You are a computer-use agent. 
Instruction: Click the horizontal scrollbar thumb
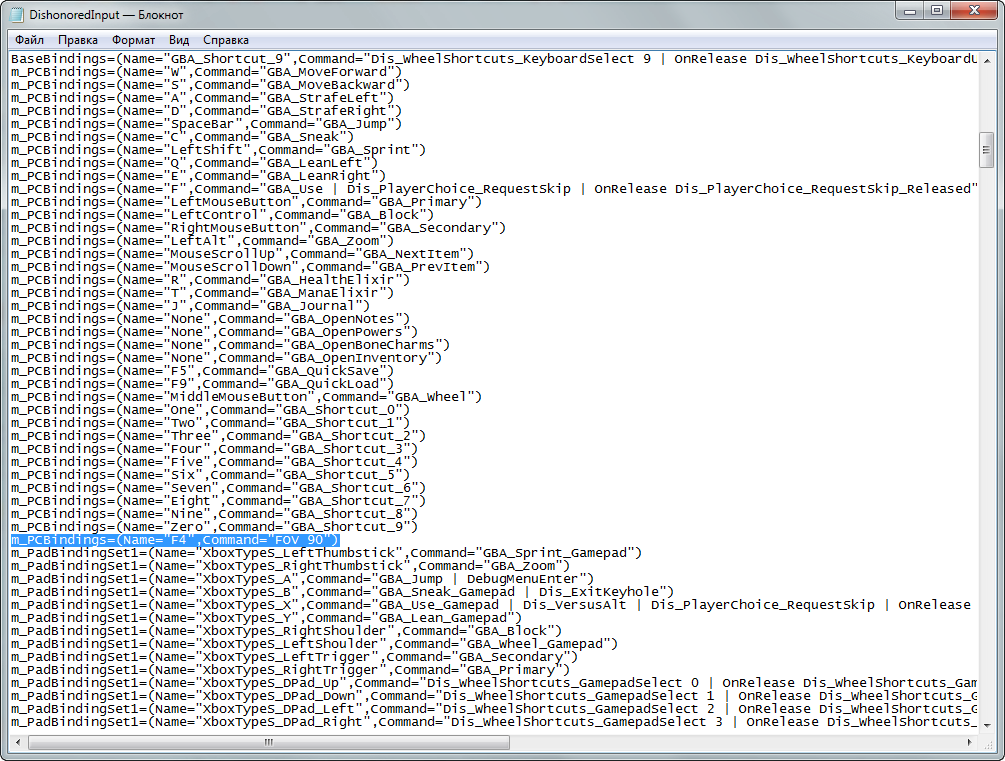coord(269,742)
